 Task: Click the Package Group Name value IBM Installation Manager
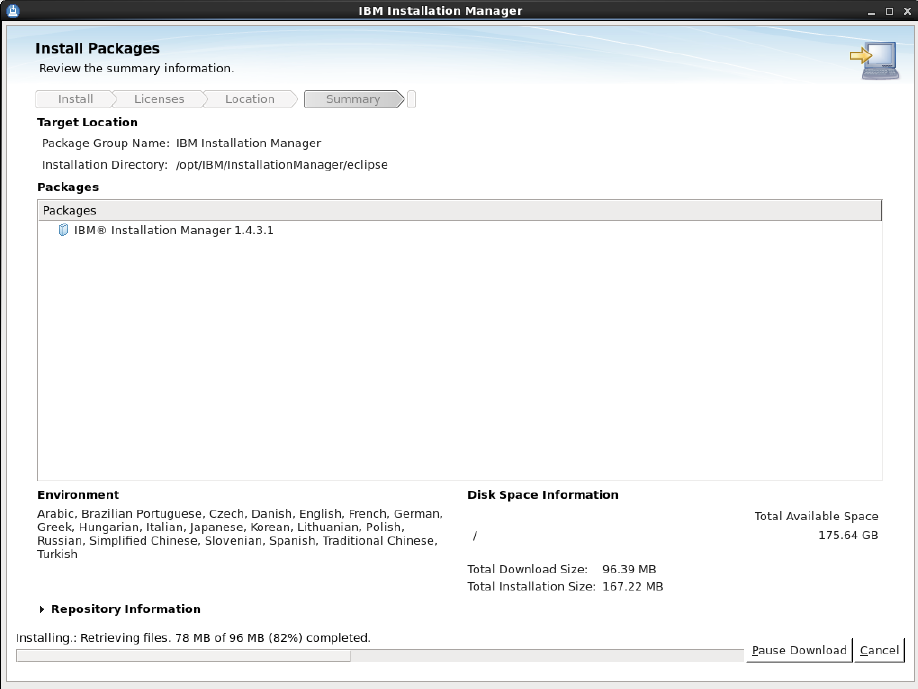[248, 143]
